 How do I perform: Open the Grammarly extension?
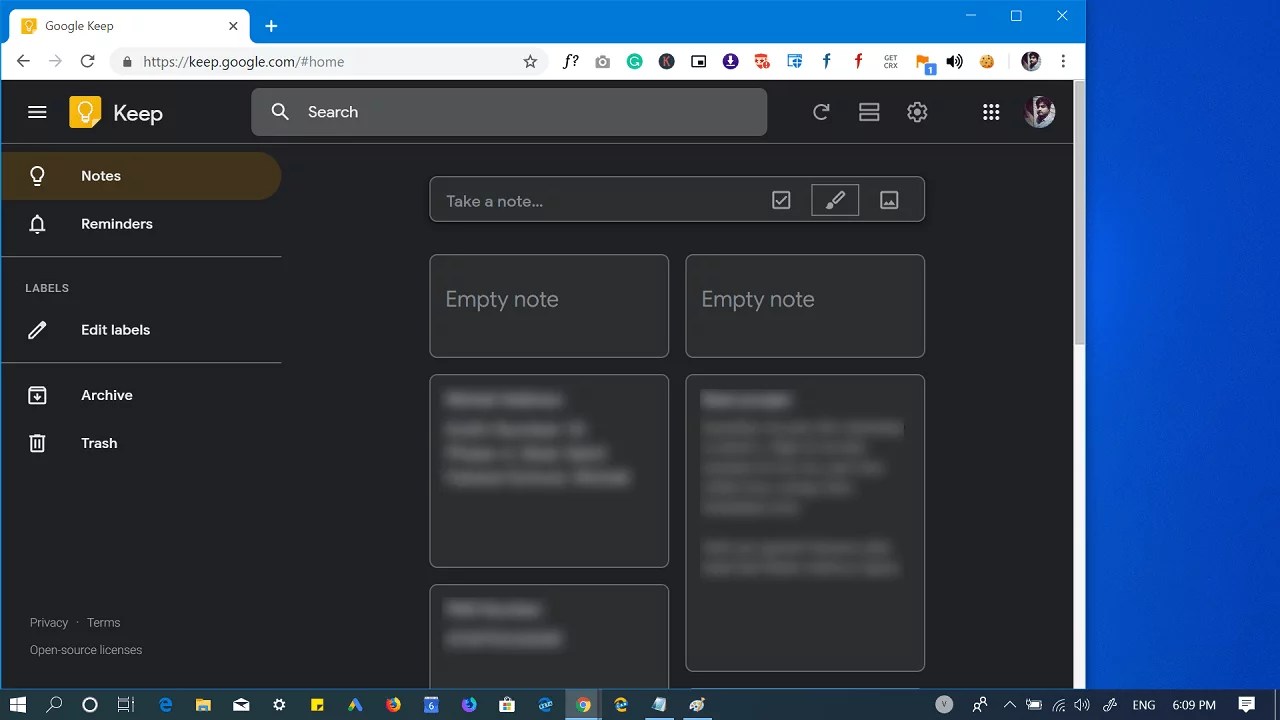(x=634, y=61)
